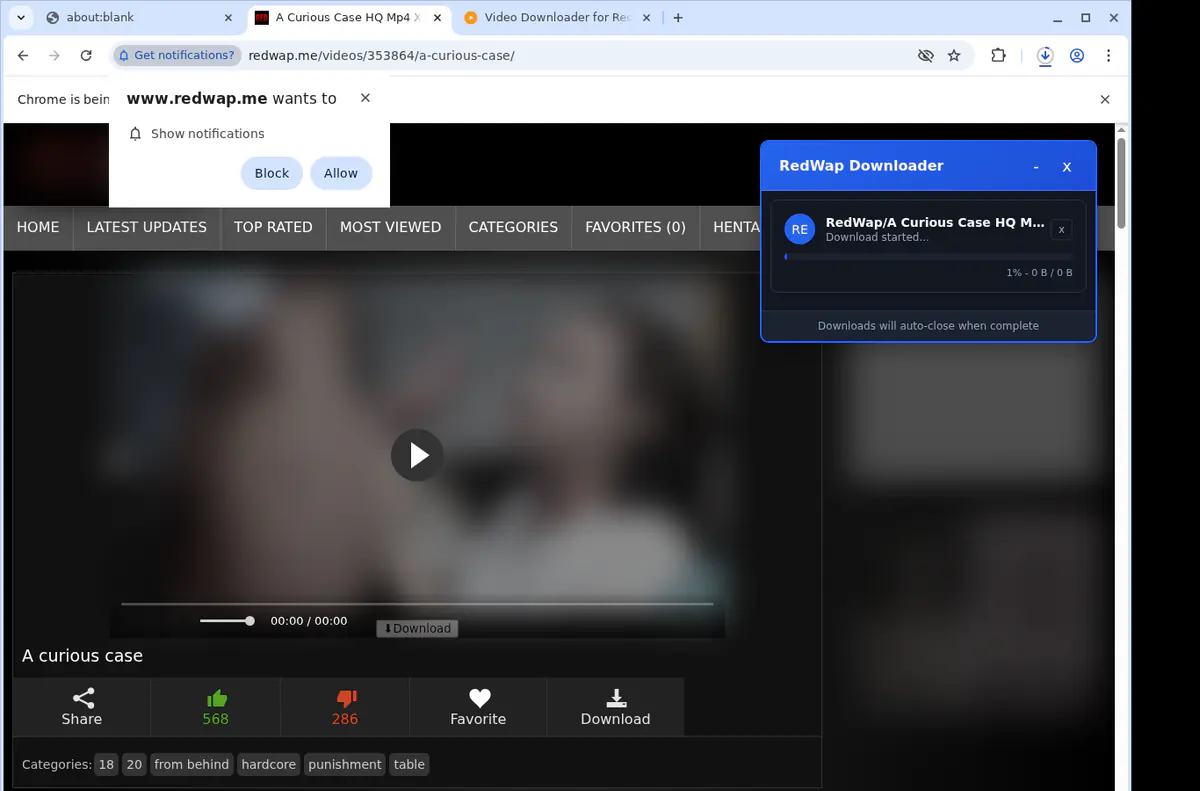Close the notification permission prompt
This screenshot has width=1200, height=791.
(365, 98)
